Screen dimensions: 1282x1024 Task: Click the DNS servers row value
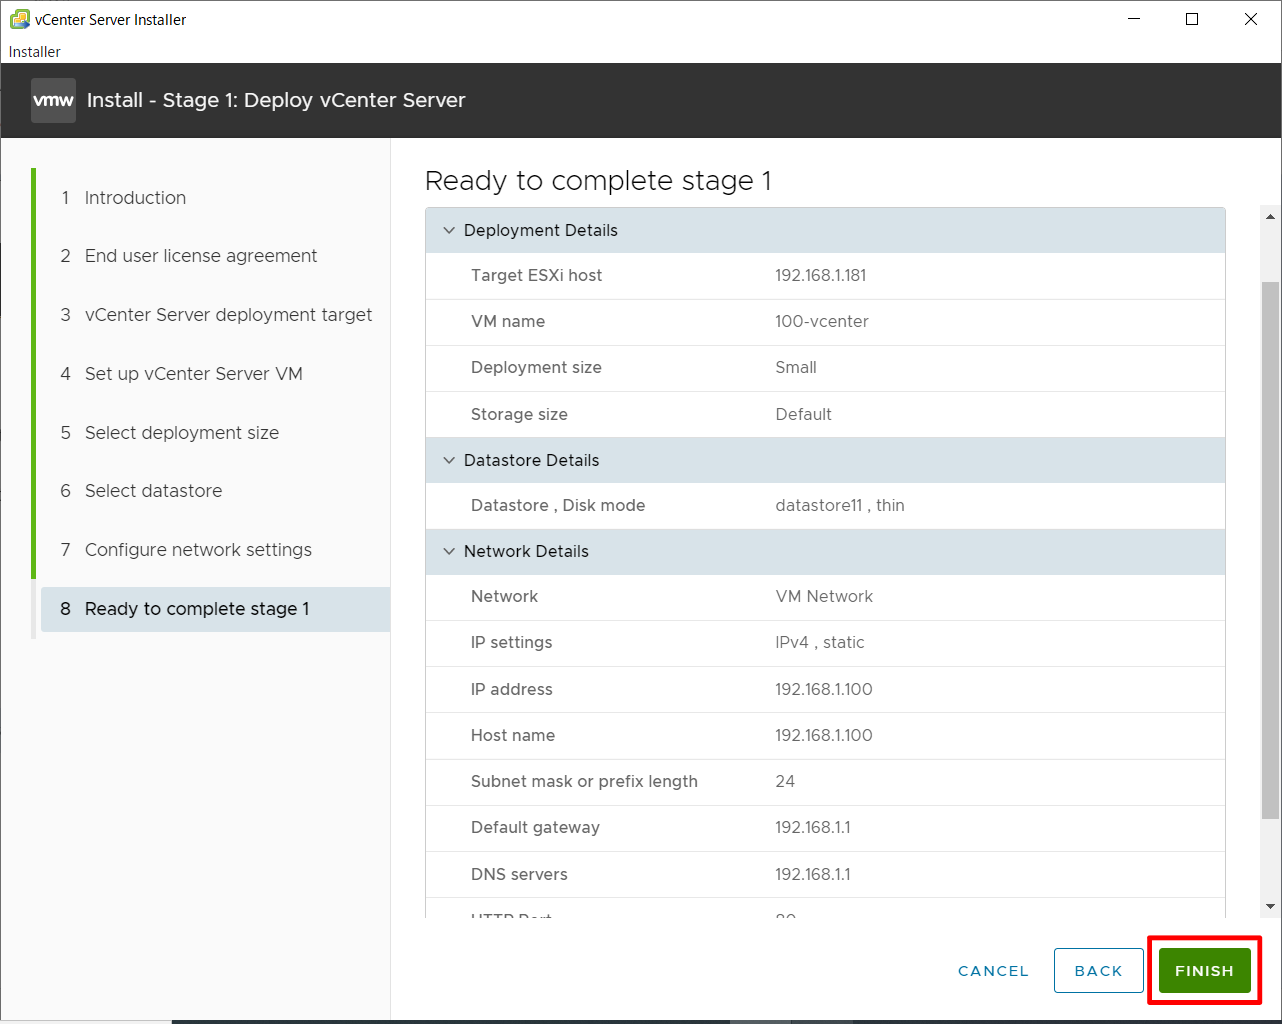(812, 875)
